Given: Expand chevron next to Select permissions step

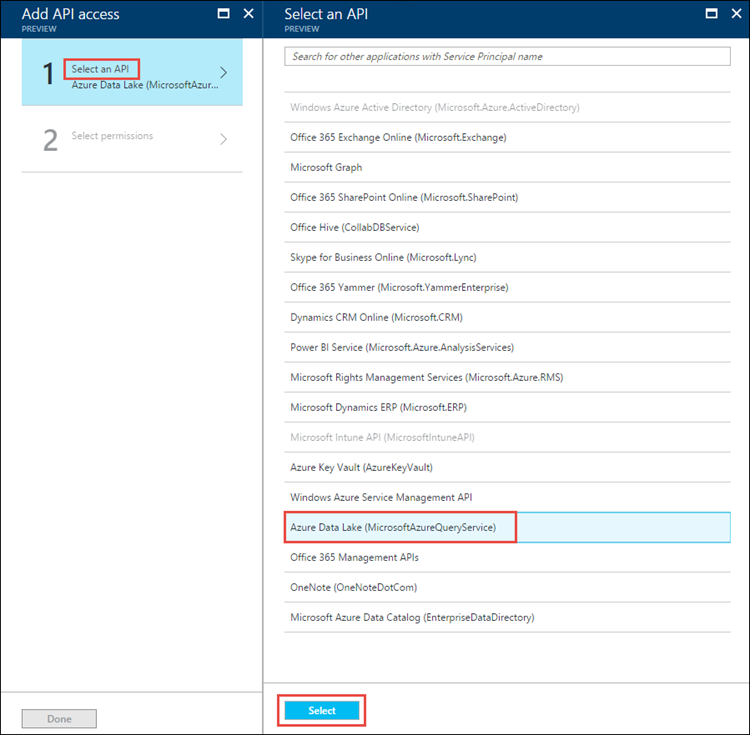Looking at the screenshot, I should (223, 139).
